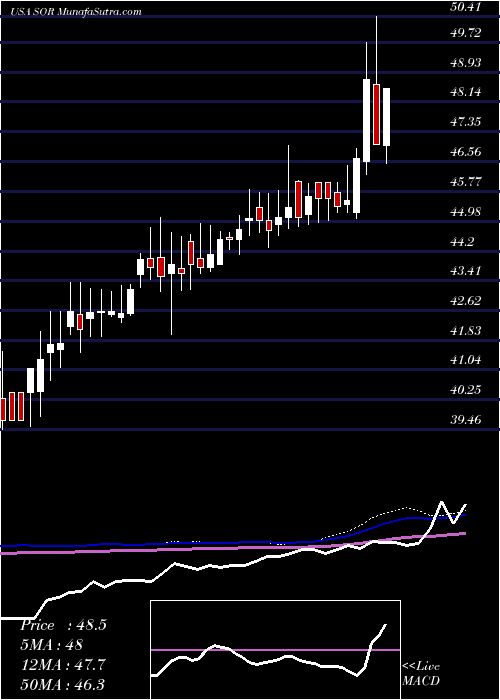Select the 44.2 price axis label
Screen dimensions: 500x700
(462, 242)
